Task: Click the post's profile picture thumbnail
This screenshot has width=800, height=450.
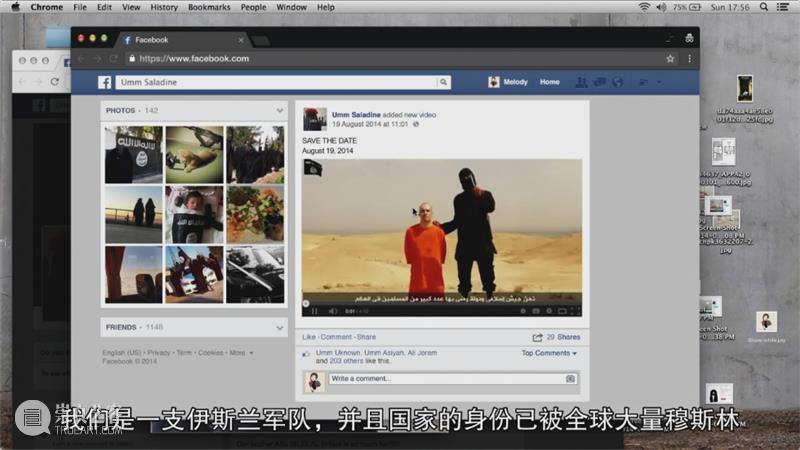Action: pyautogui.click(x=315, y=119)
